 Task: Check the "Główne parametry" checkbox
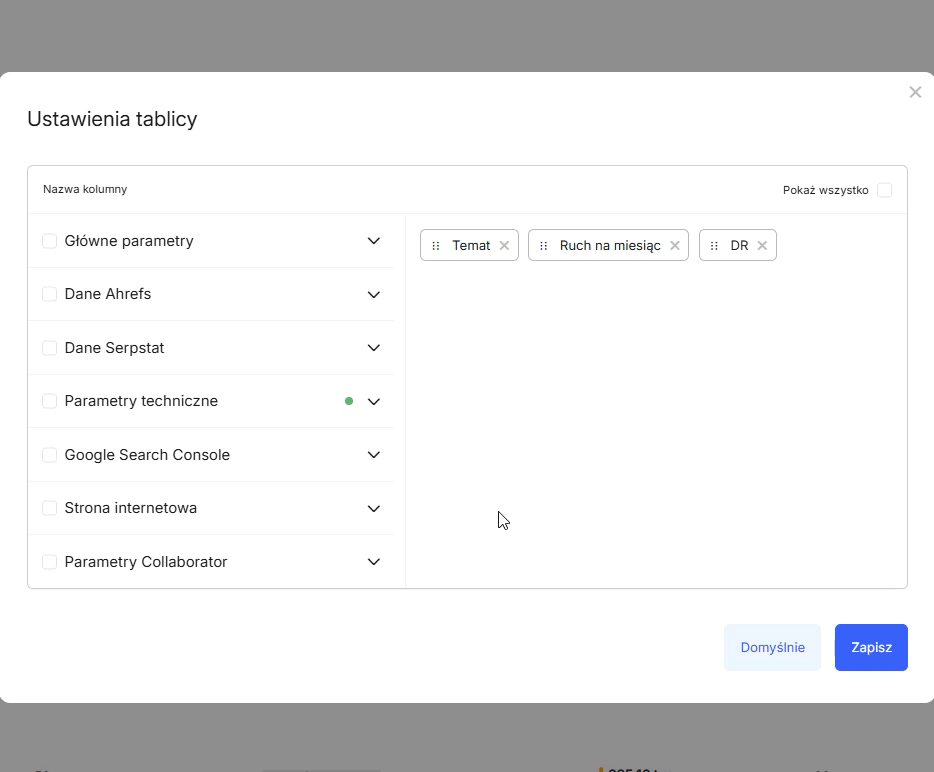49,240
